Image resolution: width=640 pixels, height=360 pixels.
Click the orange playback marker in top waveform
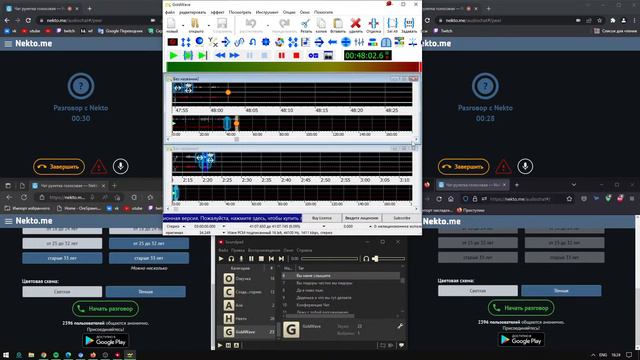(228, 92)
